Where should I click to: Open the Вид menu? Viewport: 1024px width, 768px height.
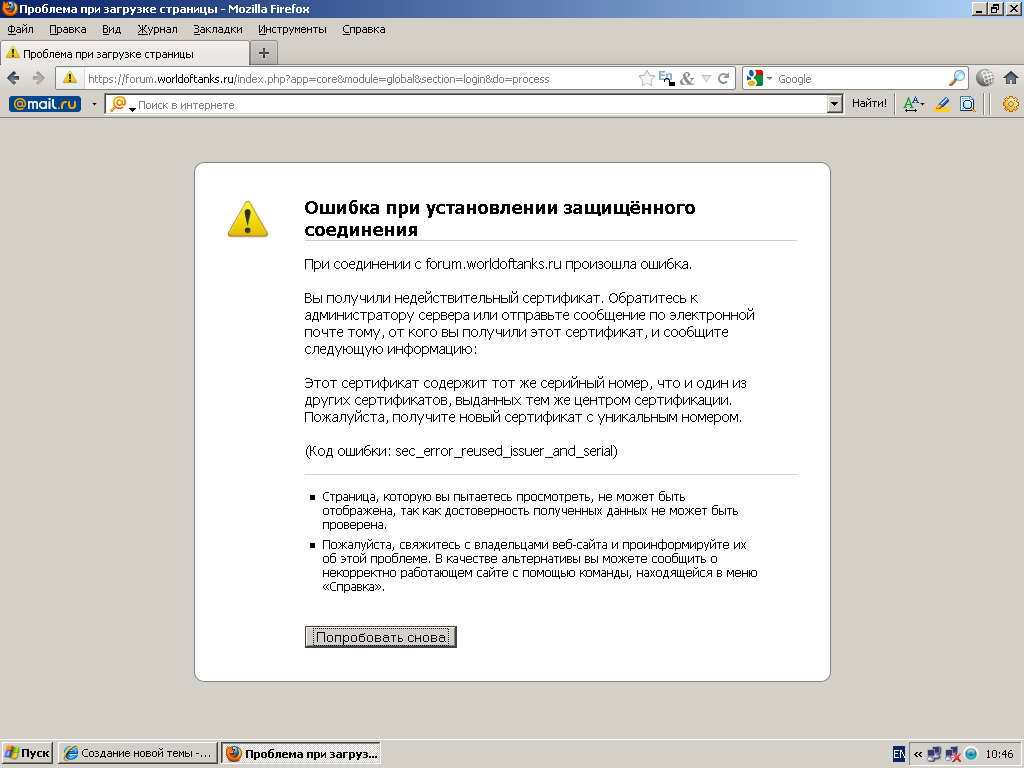click(x=112, y=29)
